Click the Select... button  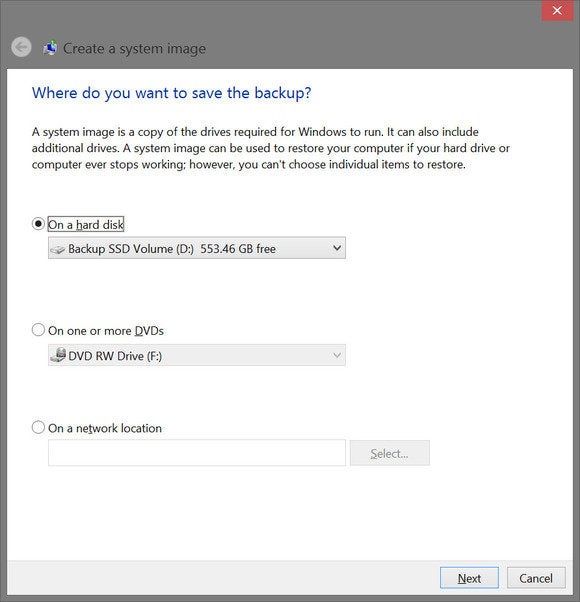pyautogui.click(x=390, y=453)
